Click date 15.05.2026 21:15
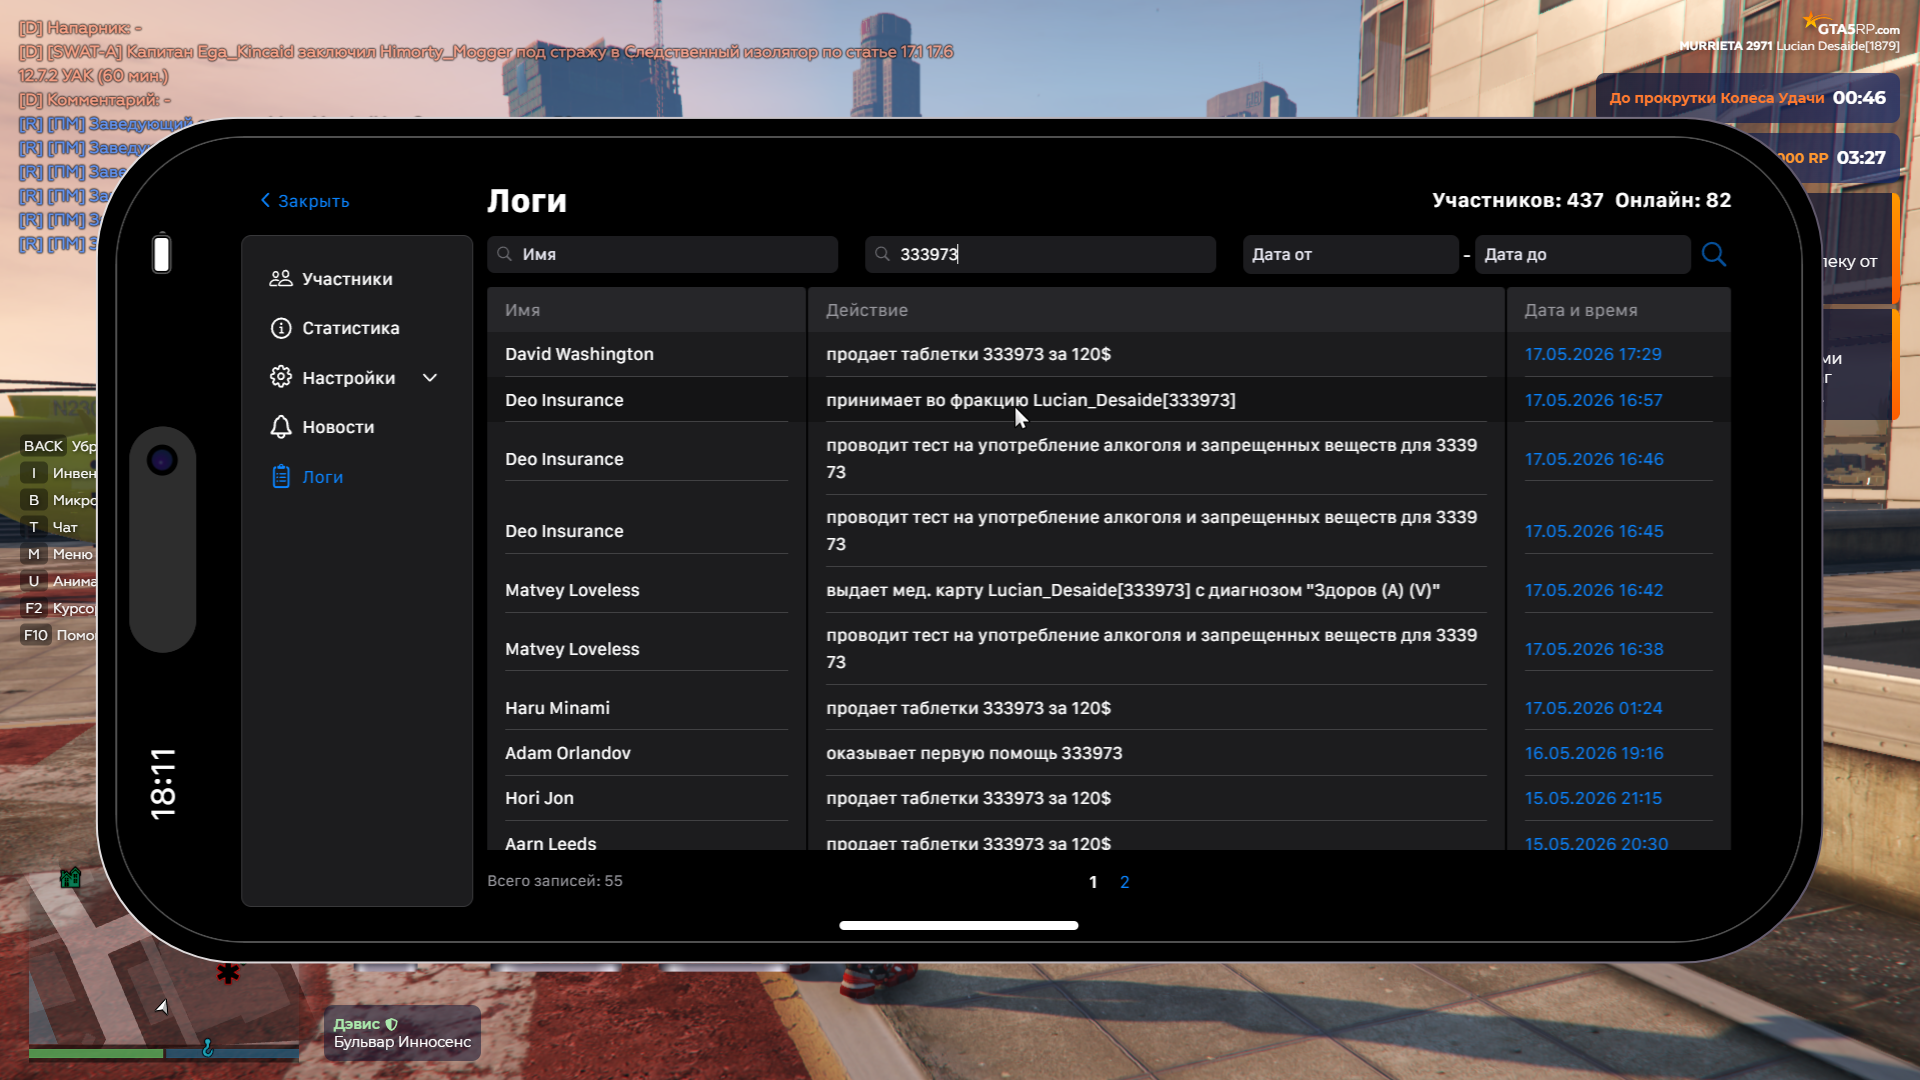Screen dimensions: 1920x1080 (x=1593, y=798)
